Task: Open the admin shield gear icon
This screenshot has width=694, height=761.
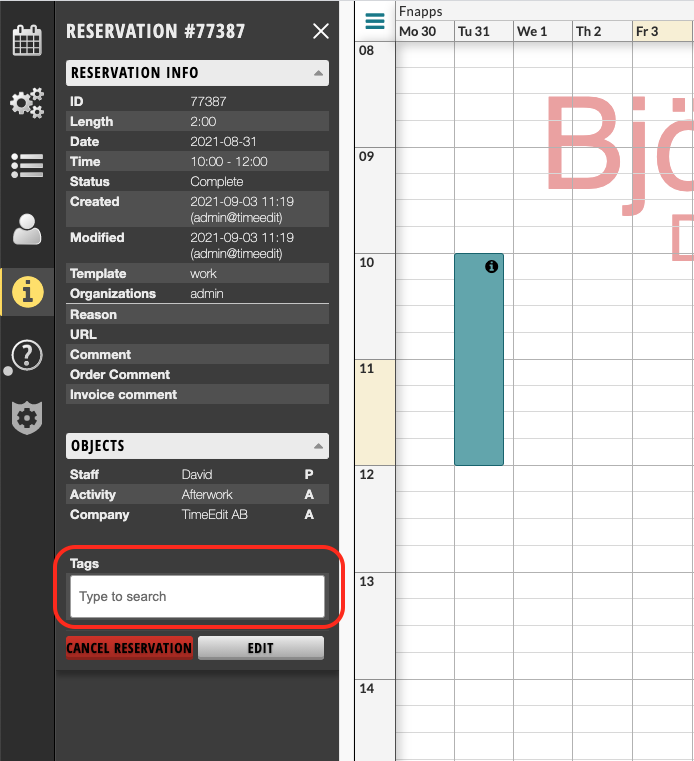Action: tap(27, 417)
